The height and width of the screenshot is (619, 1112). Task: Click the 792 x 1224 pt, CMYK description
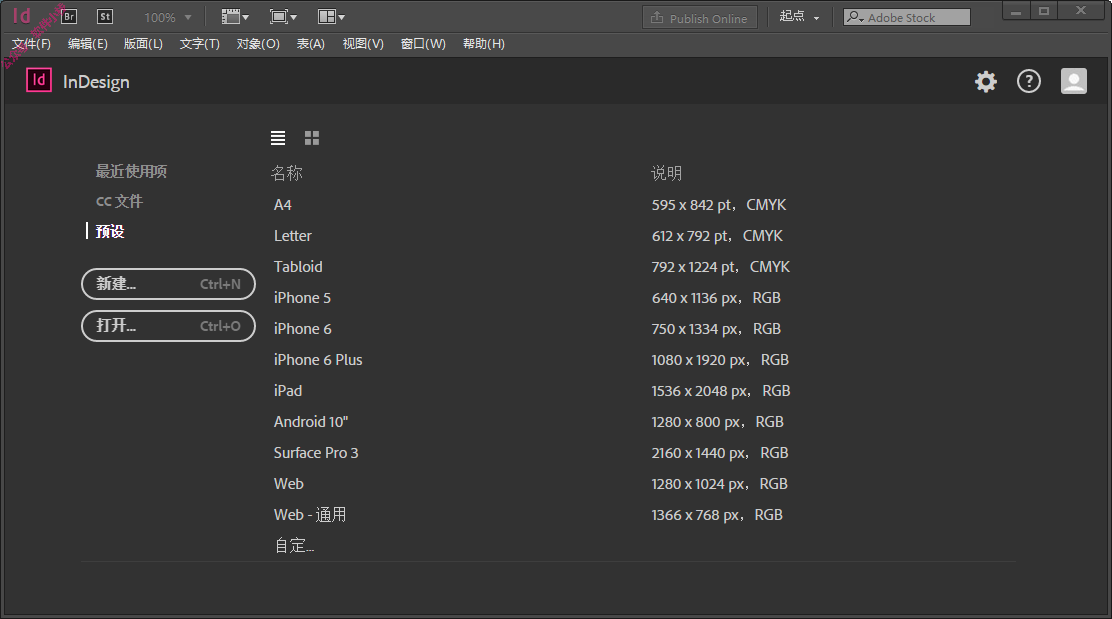pyautogui.click(x=721, y=267)
